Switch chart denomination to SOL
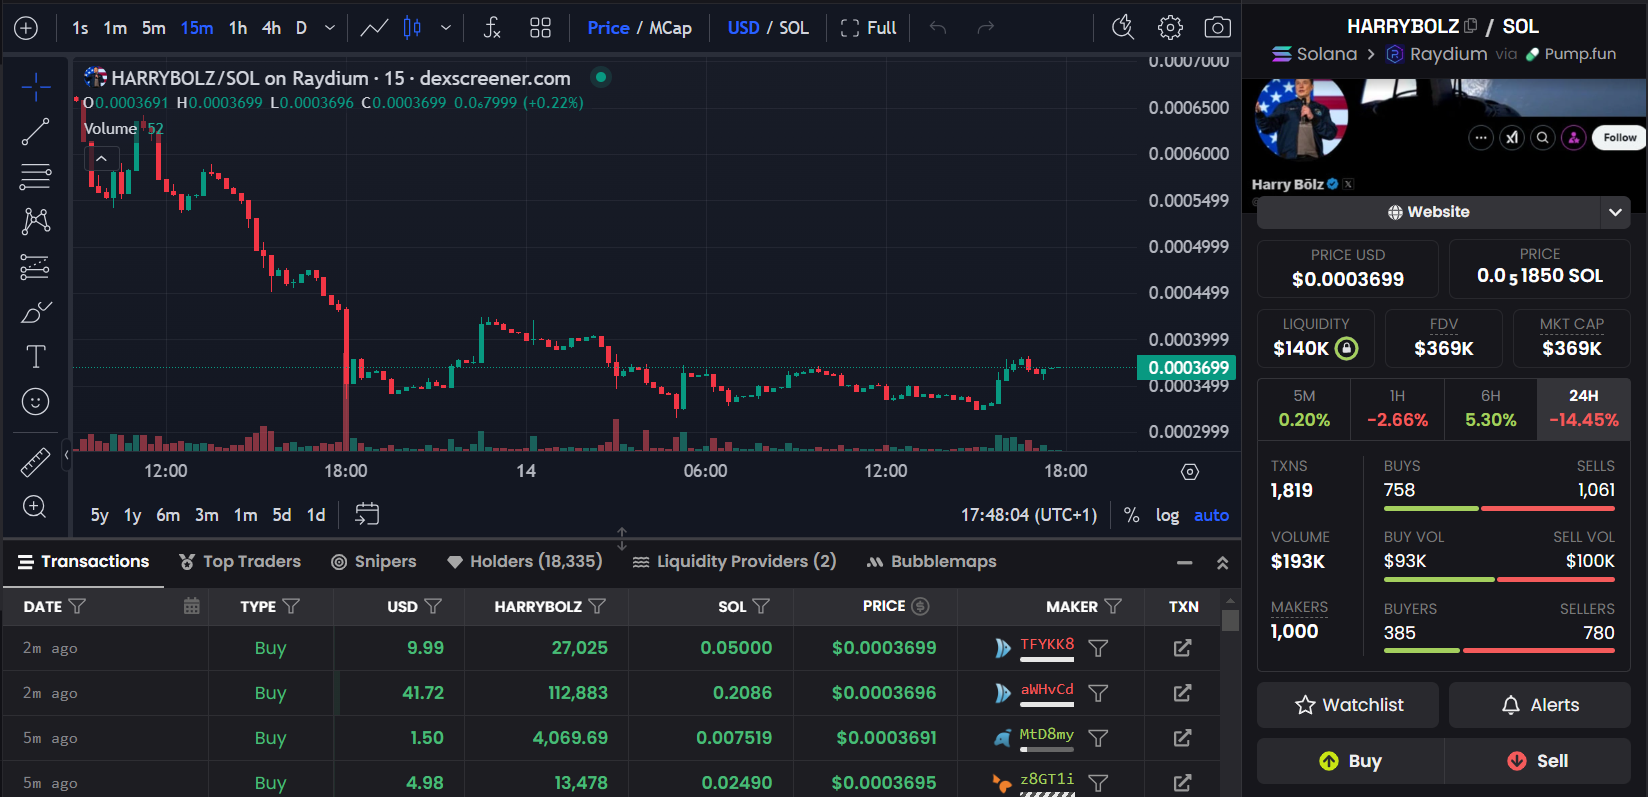Viewport: 1648px width, 797px height. [794, 28]
